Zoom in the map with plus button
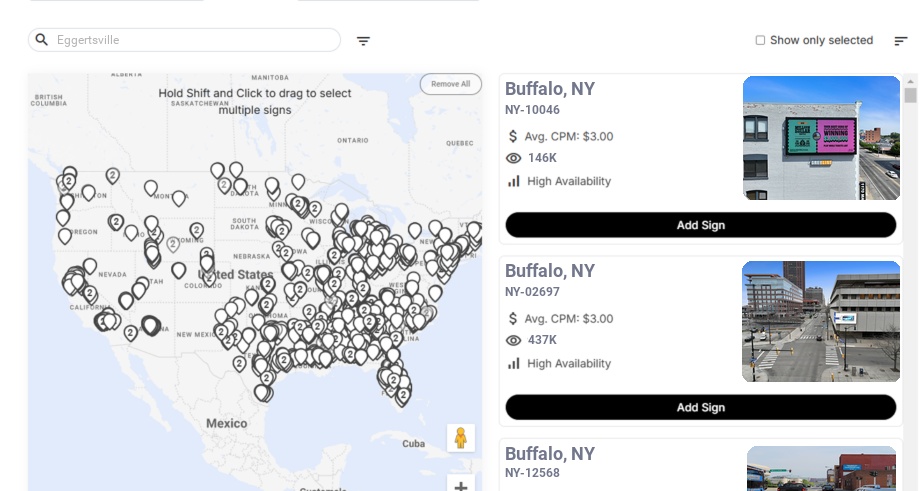This screenshot has width=920, height=491. click(461, 485)
